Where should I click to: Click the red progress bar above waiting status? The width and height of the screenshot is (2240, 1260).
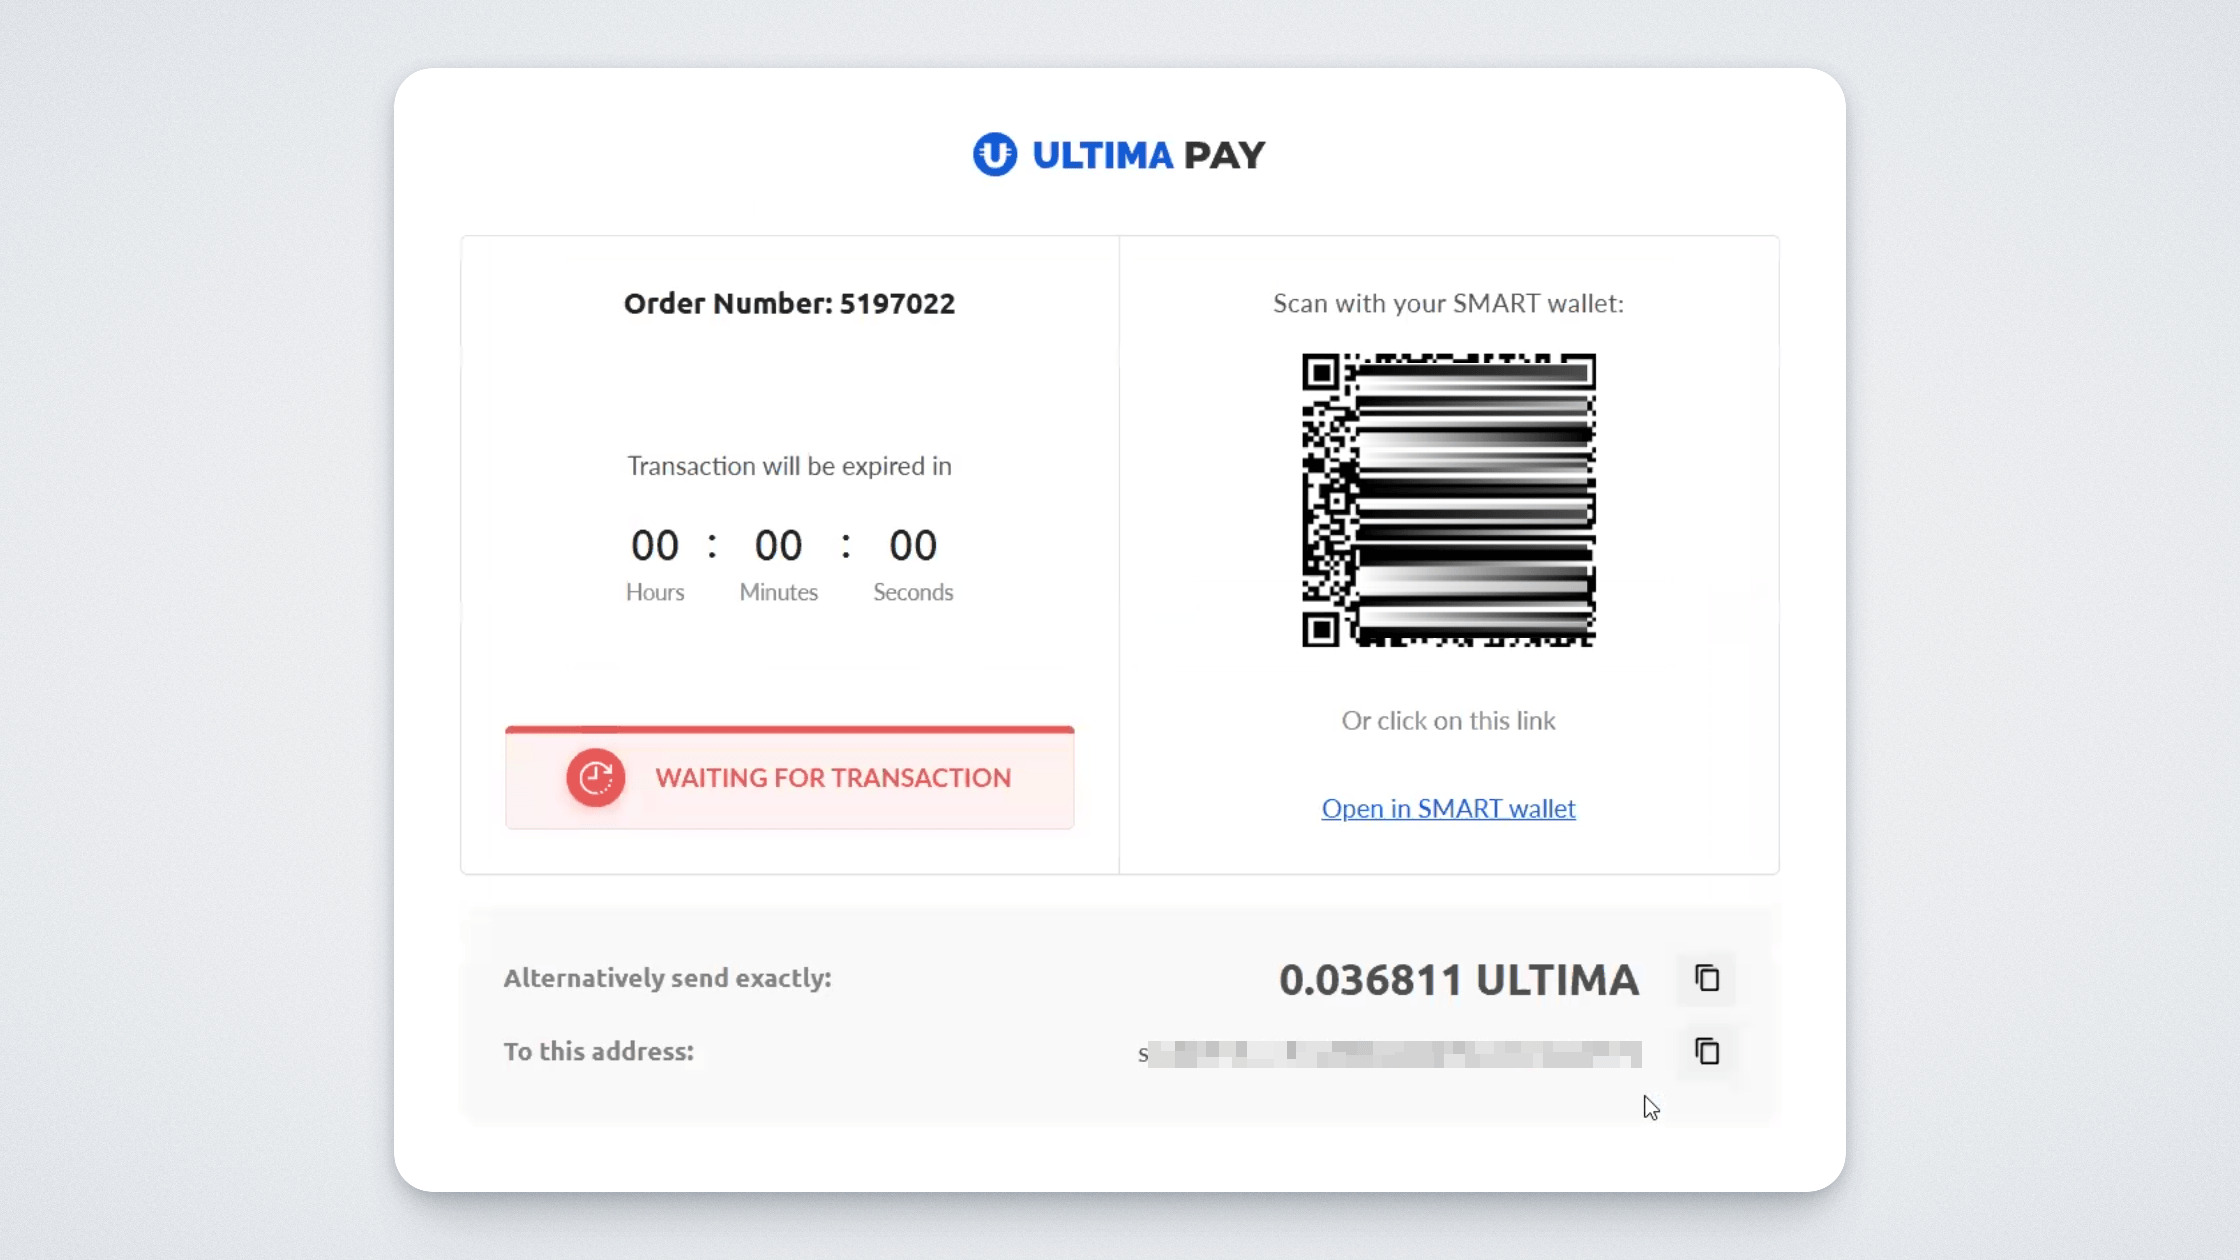[789, 730]
